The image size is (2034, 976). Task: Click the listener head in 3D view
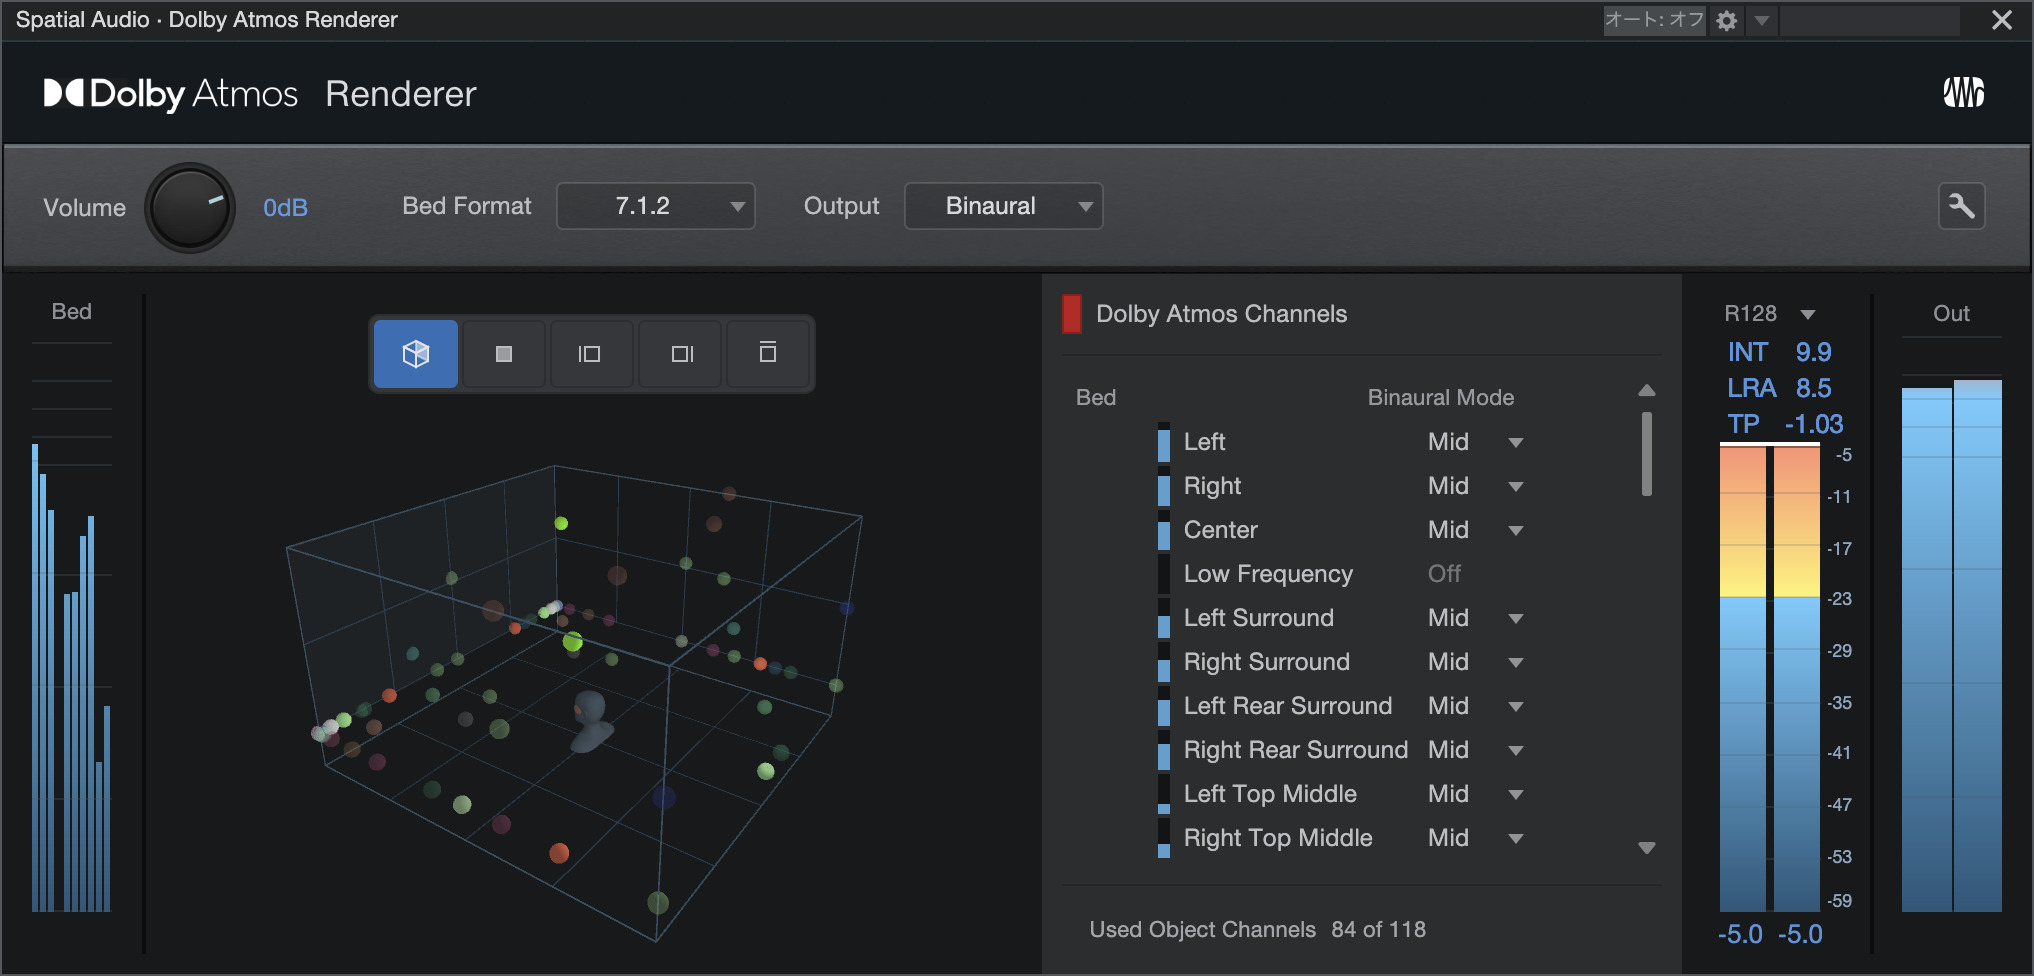(590, 722)
